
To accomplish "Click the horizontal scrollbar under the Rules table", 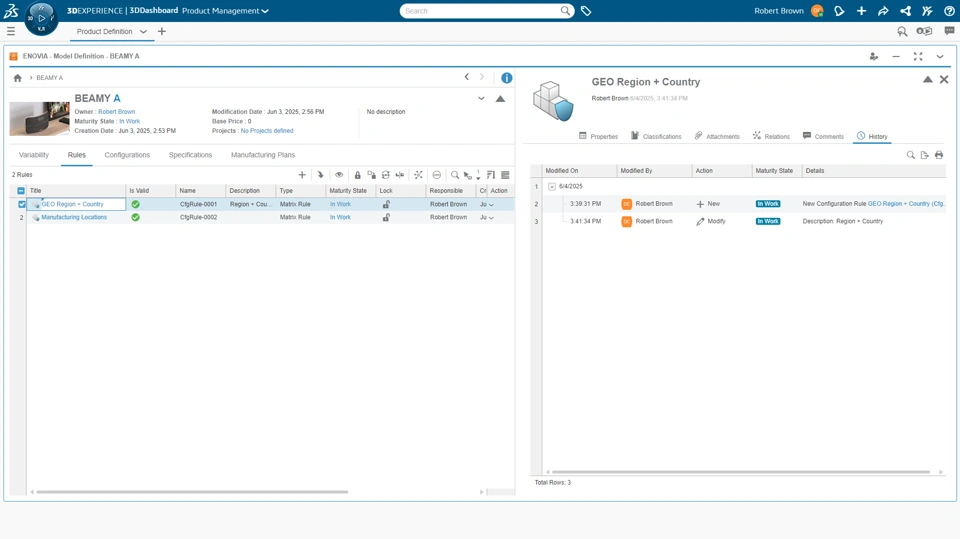I will pos(192,492).
